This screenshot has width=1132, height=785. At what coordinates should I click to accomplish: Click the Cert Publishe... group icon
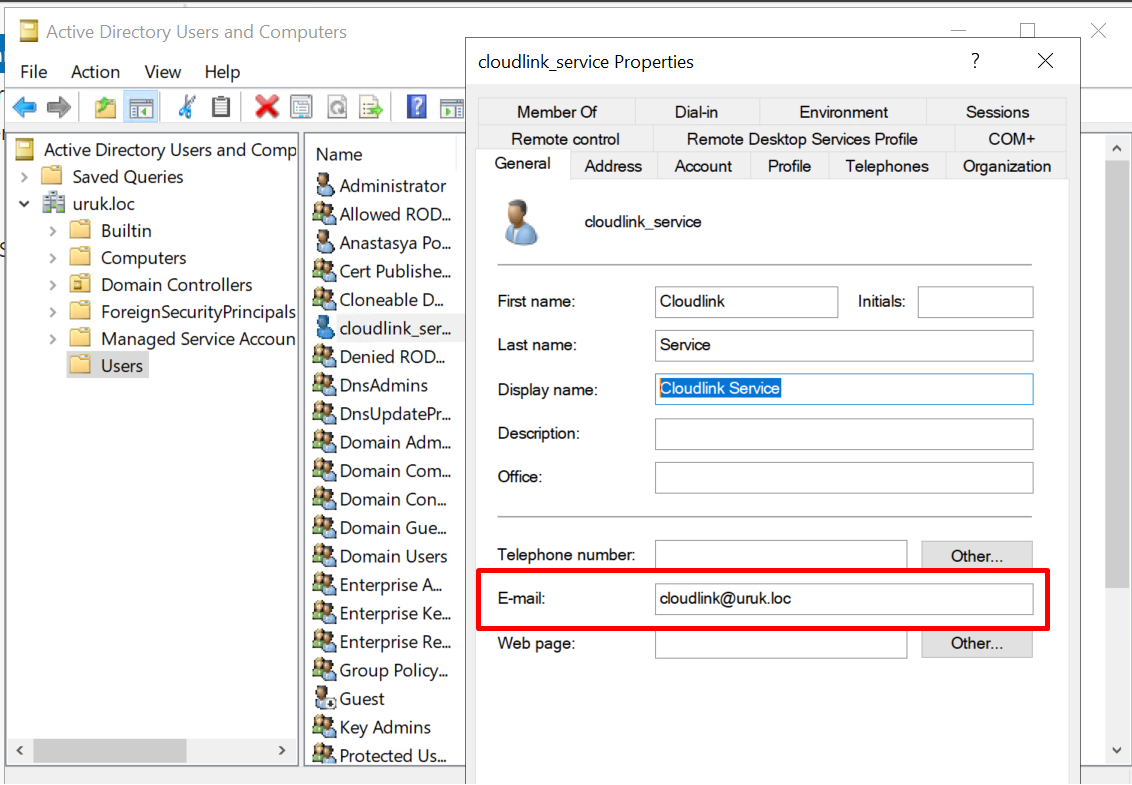pyautogui.click(x=325, y=271)
